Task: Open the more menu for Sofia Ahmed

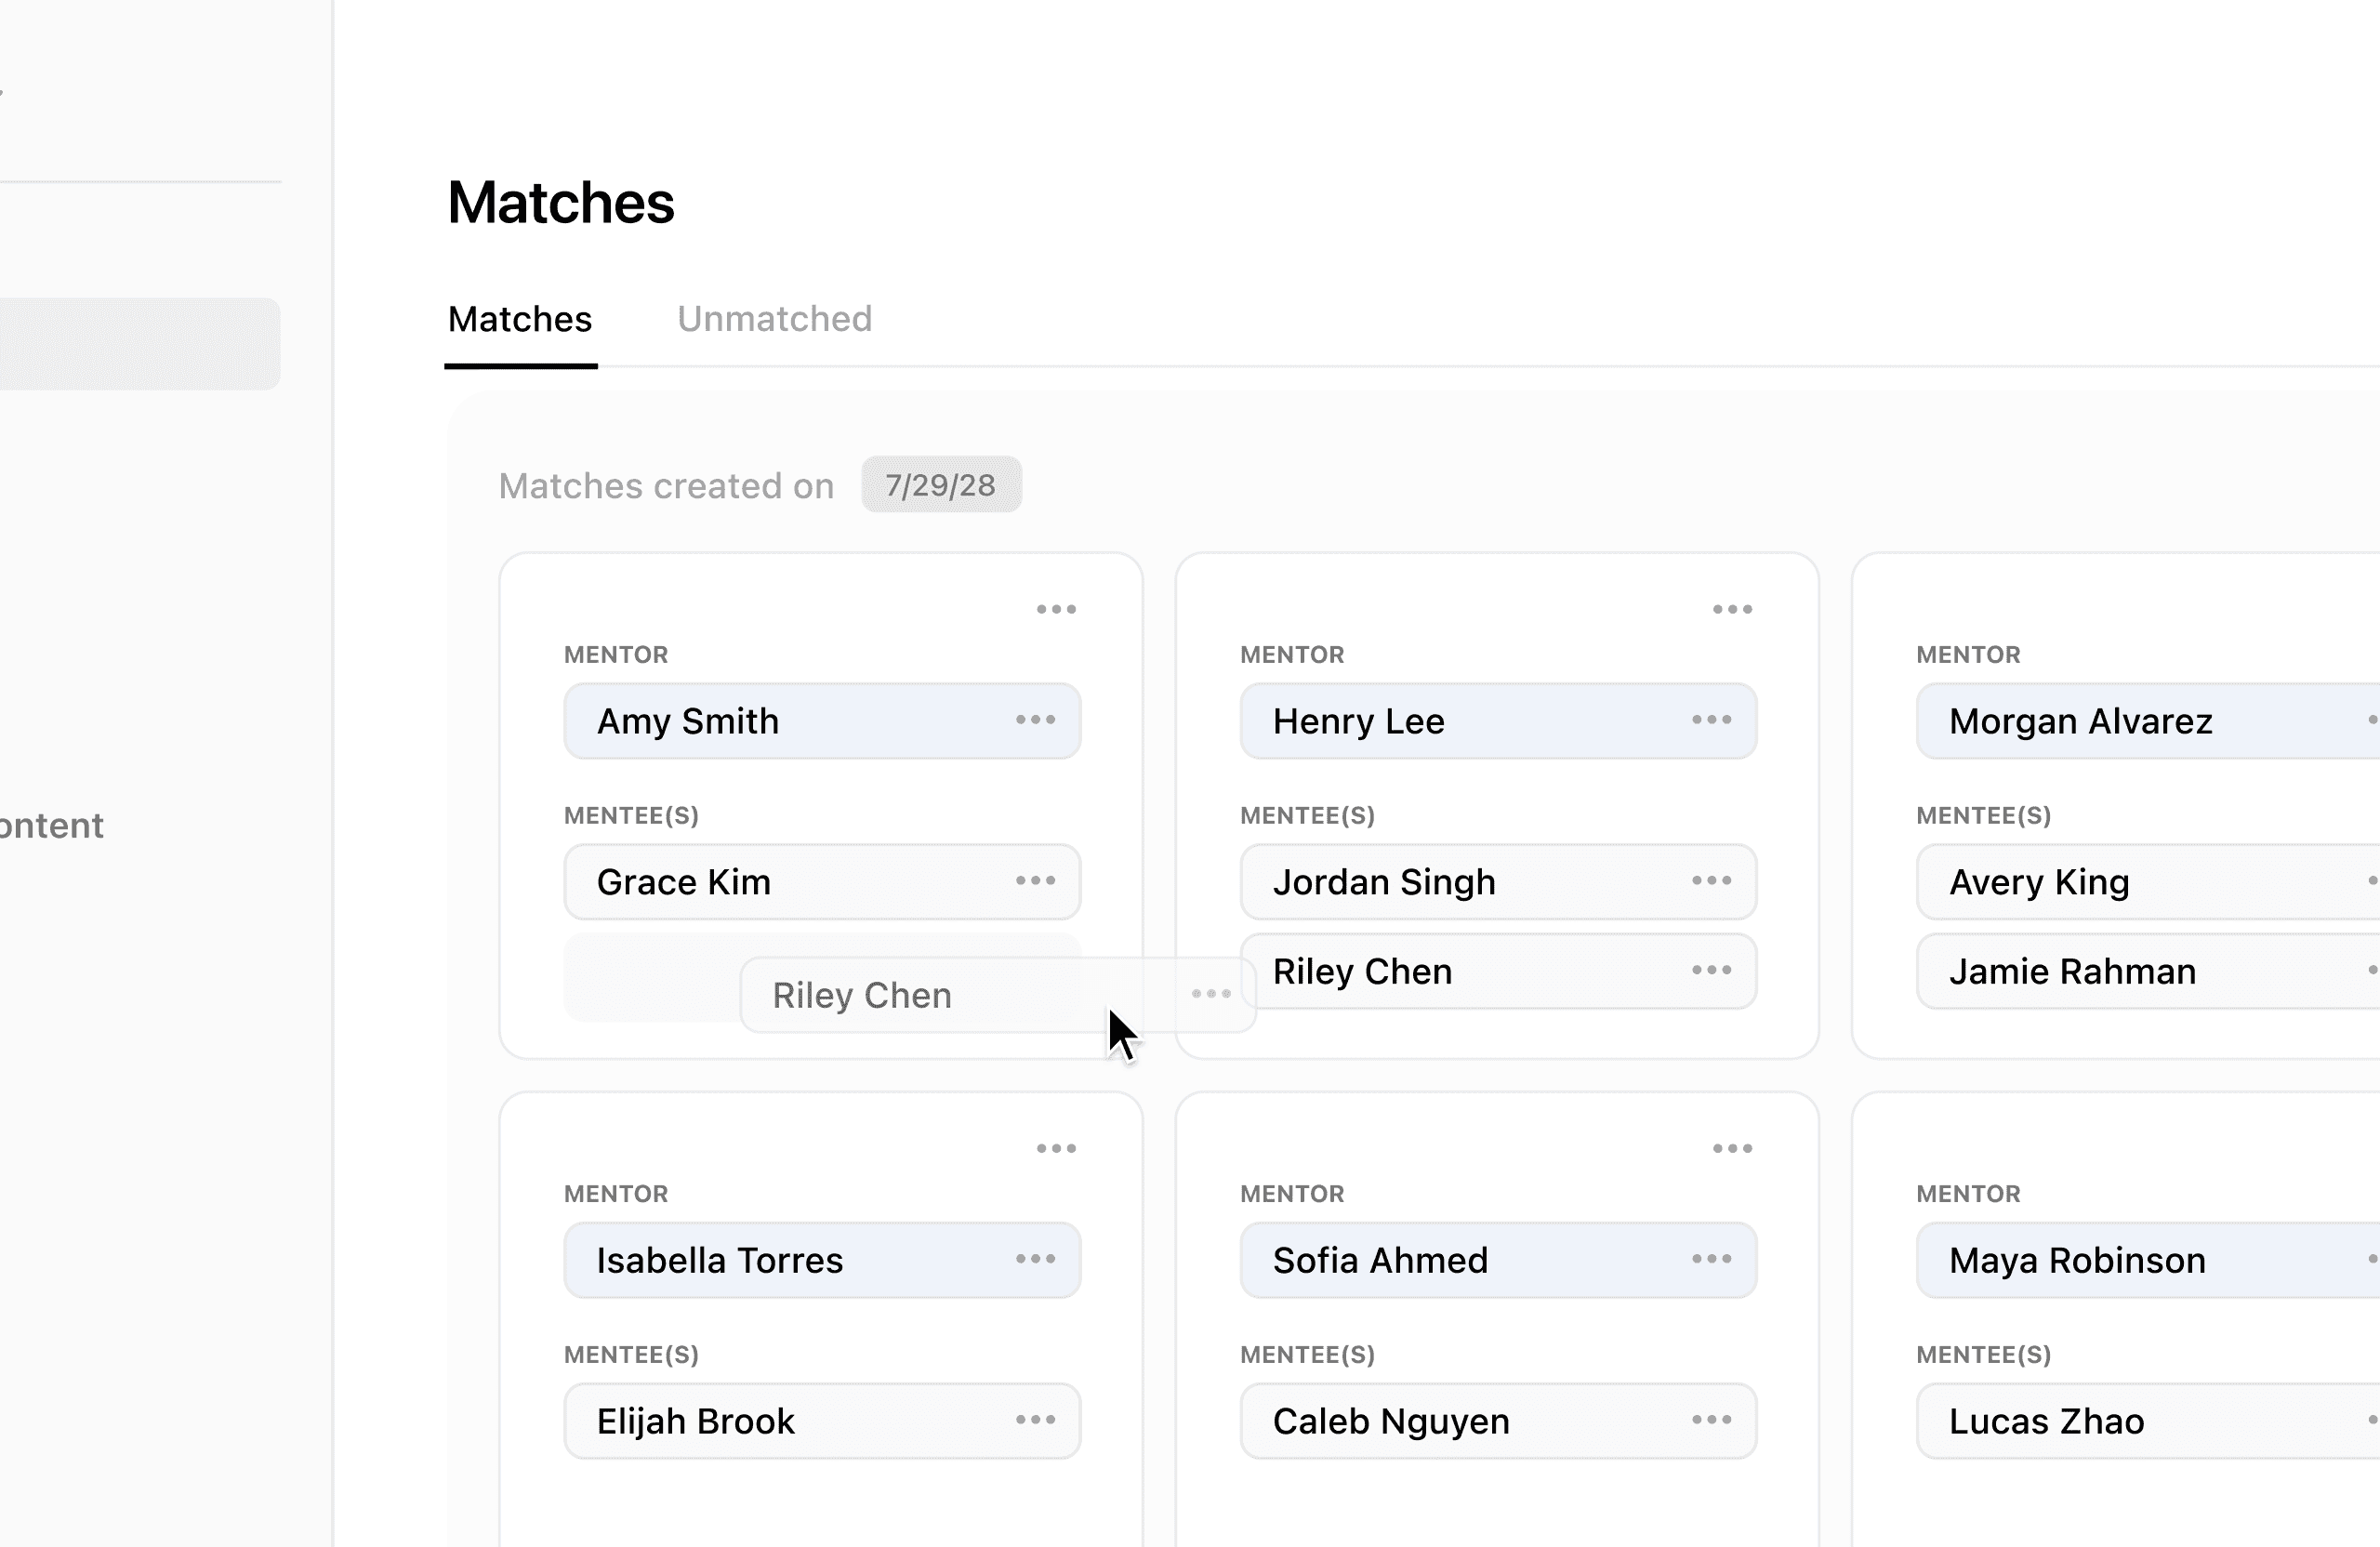Action: click(1711, 1259)
